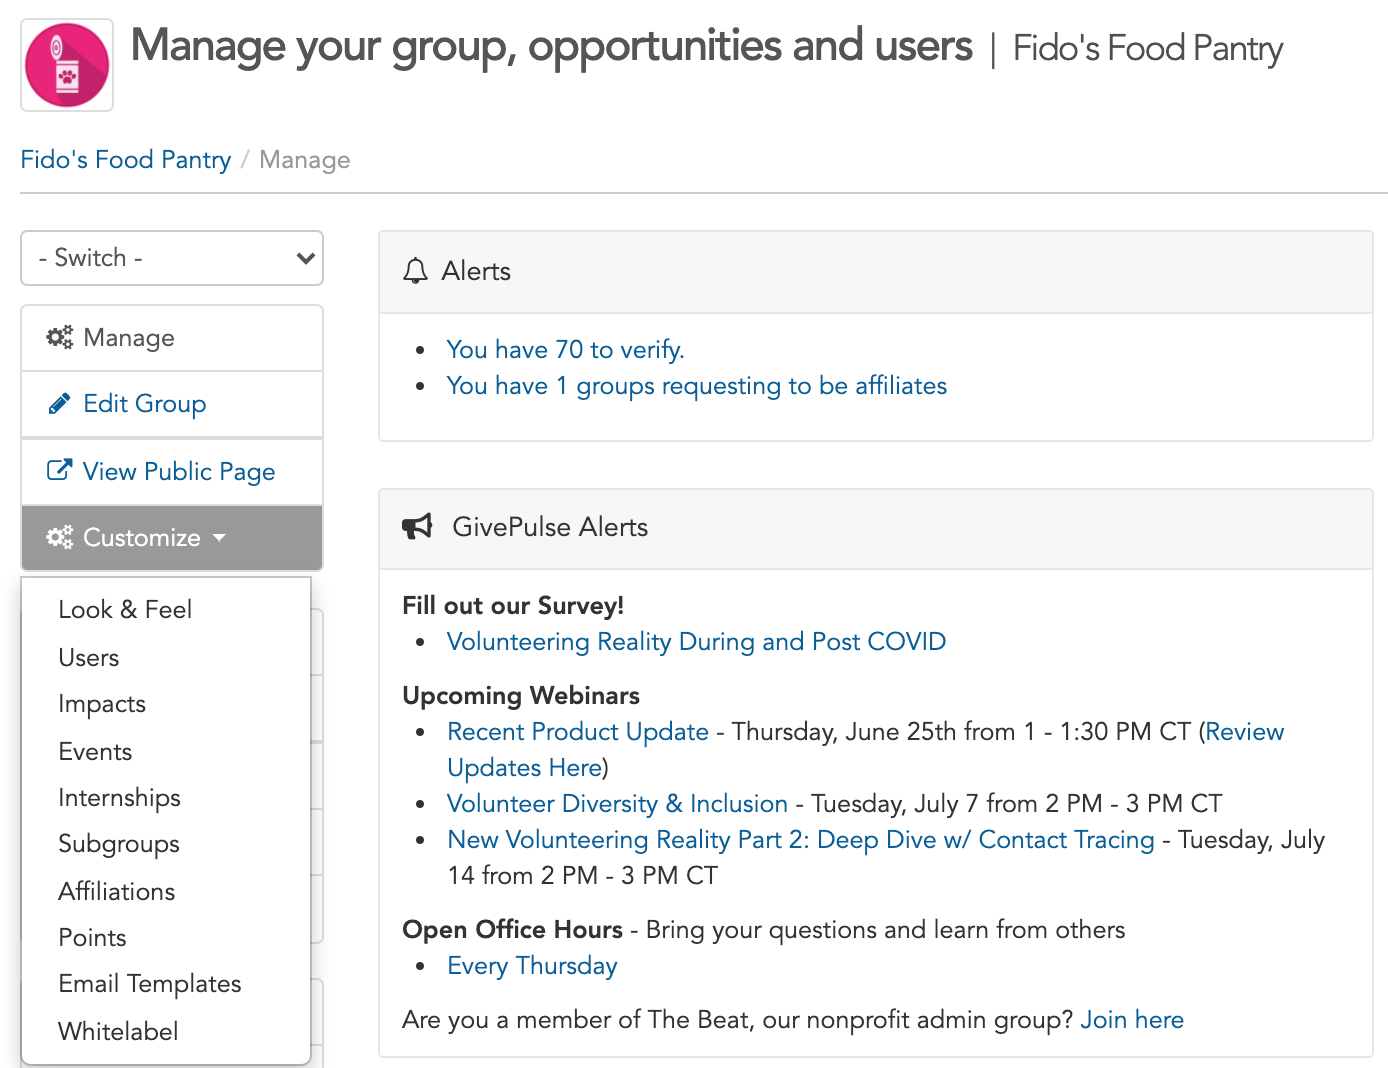The width and height of the screenshot is (1388, 1068).
Task: Click the Upcoming Webinars heading
Action: pos(521,696)
